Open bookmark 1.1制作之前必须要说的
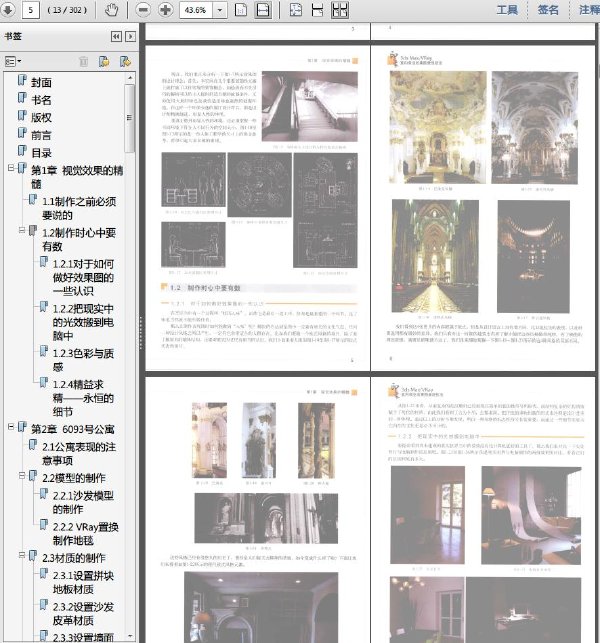Viewport: 600px width, 643px height. coord(79,208)
